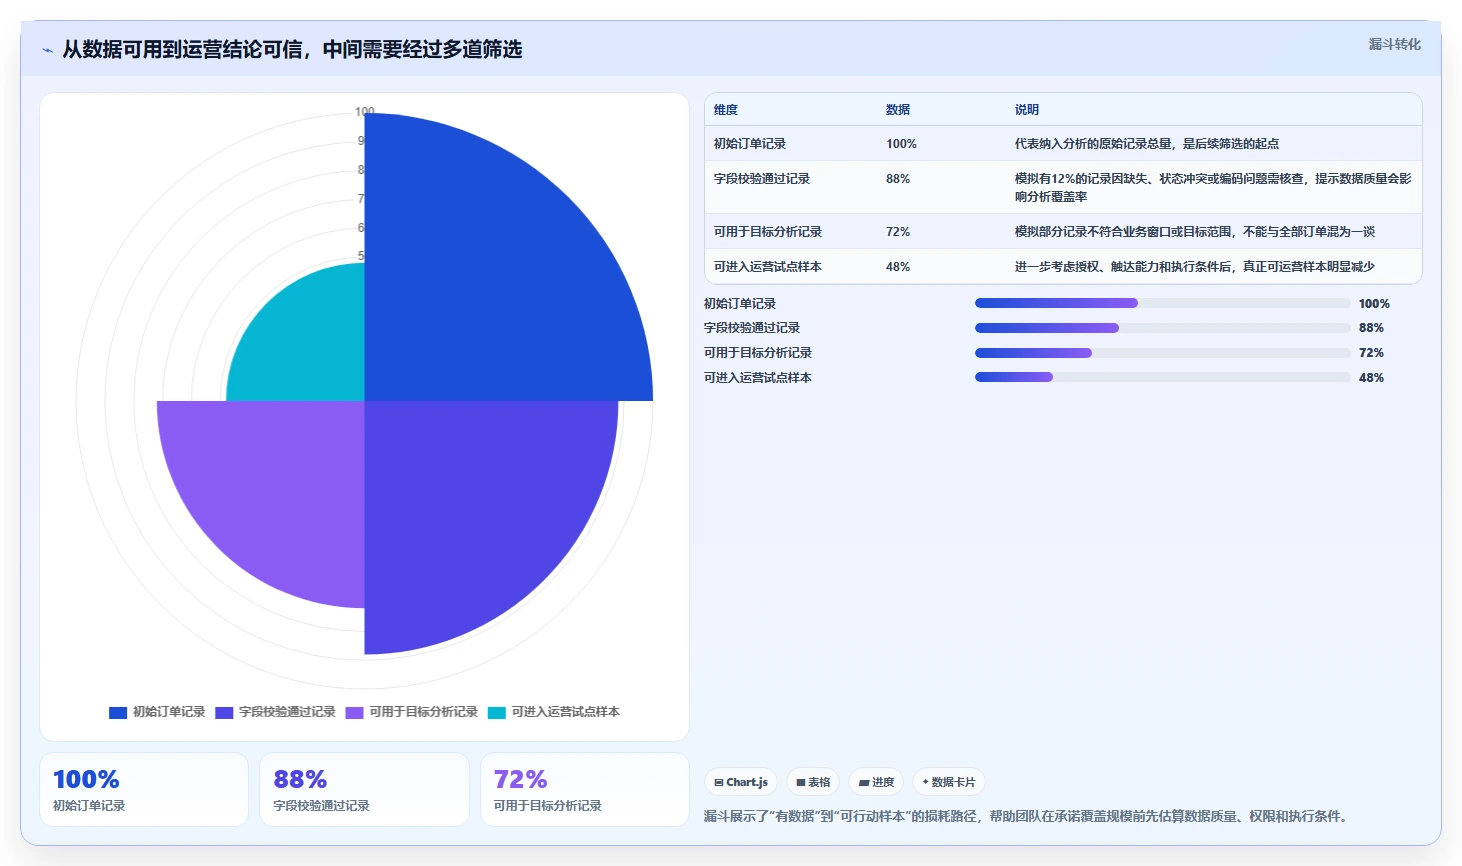The image size is (1462, 866).
Task: Click the 100% value in the table
Action: tap(901, 144)
